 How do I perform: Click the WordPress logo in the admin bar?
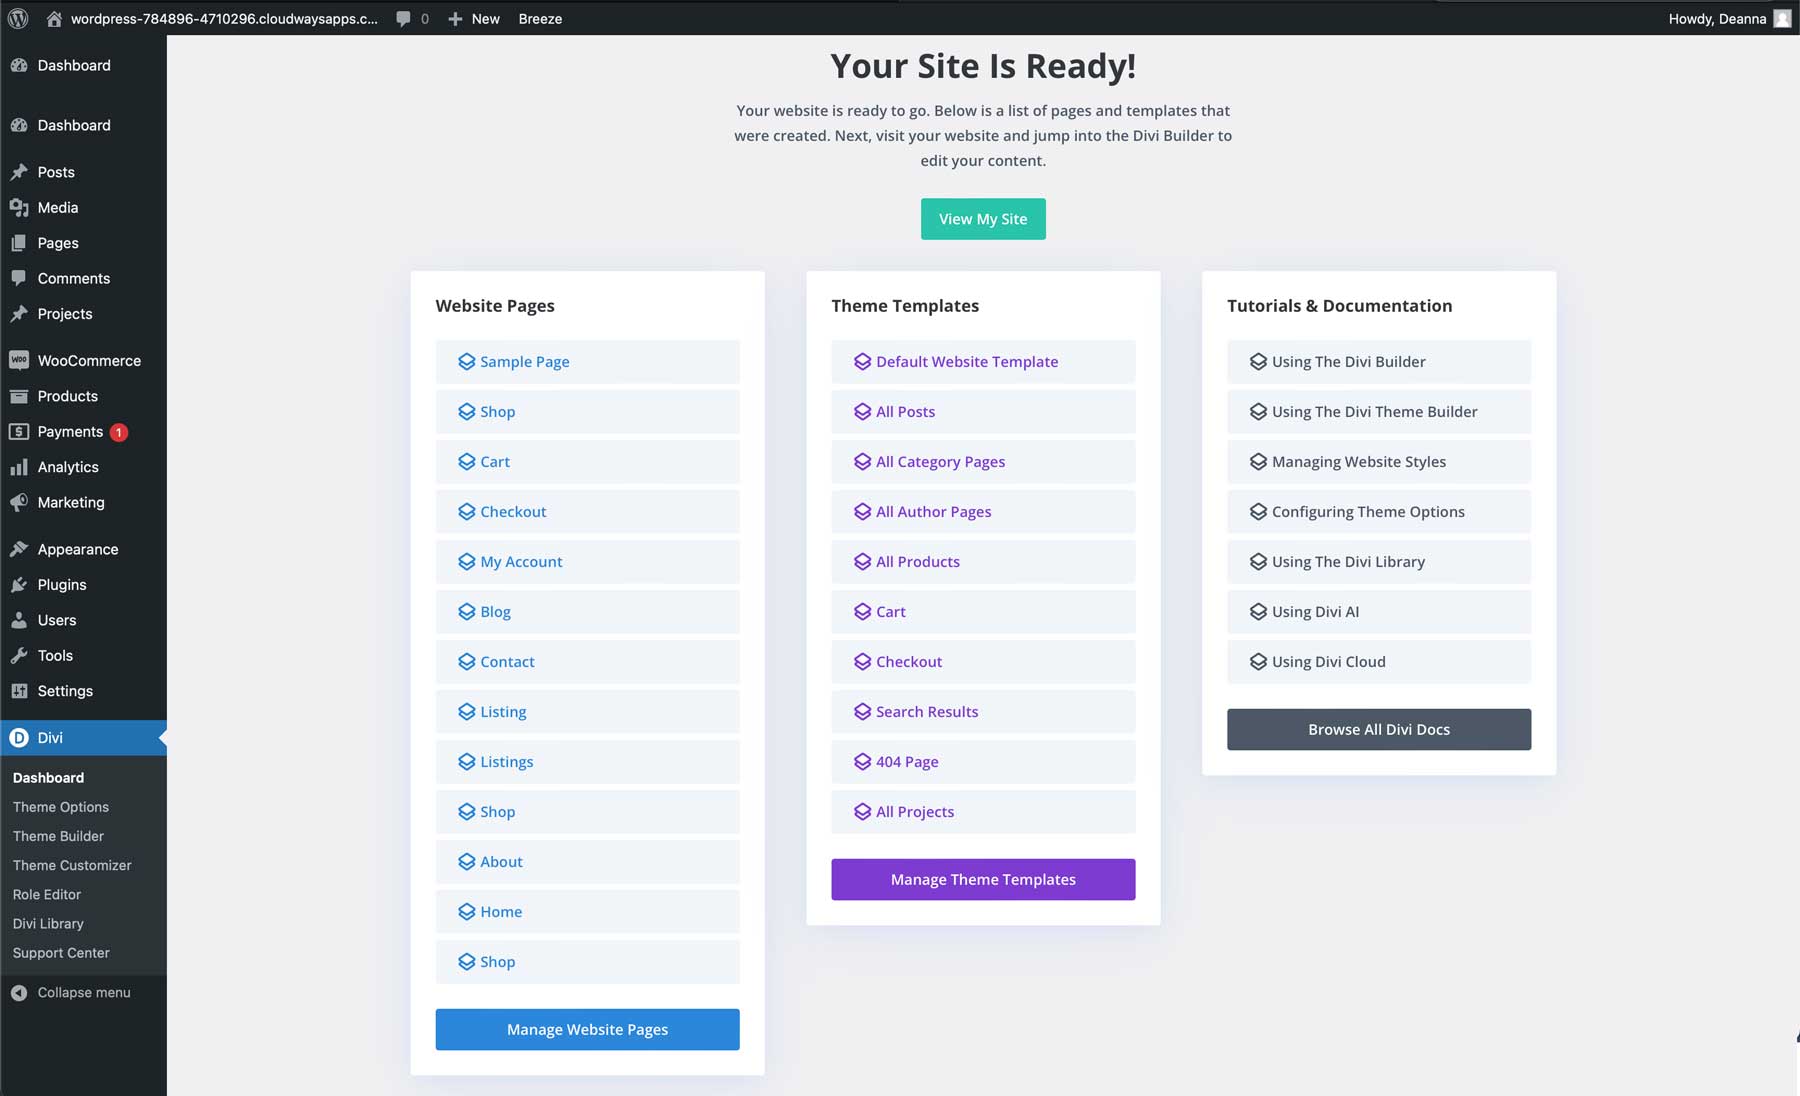click(x=17, y=18)
